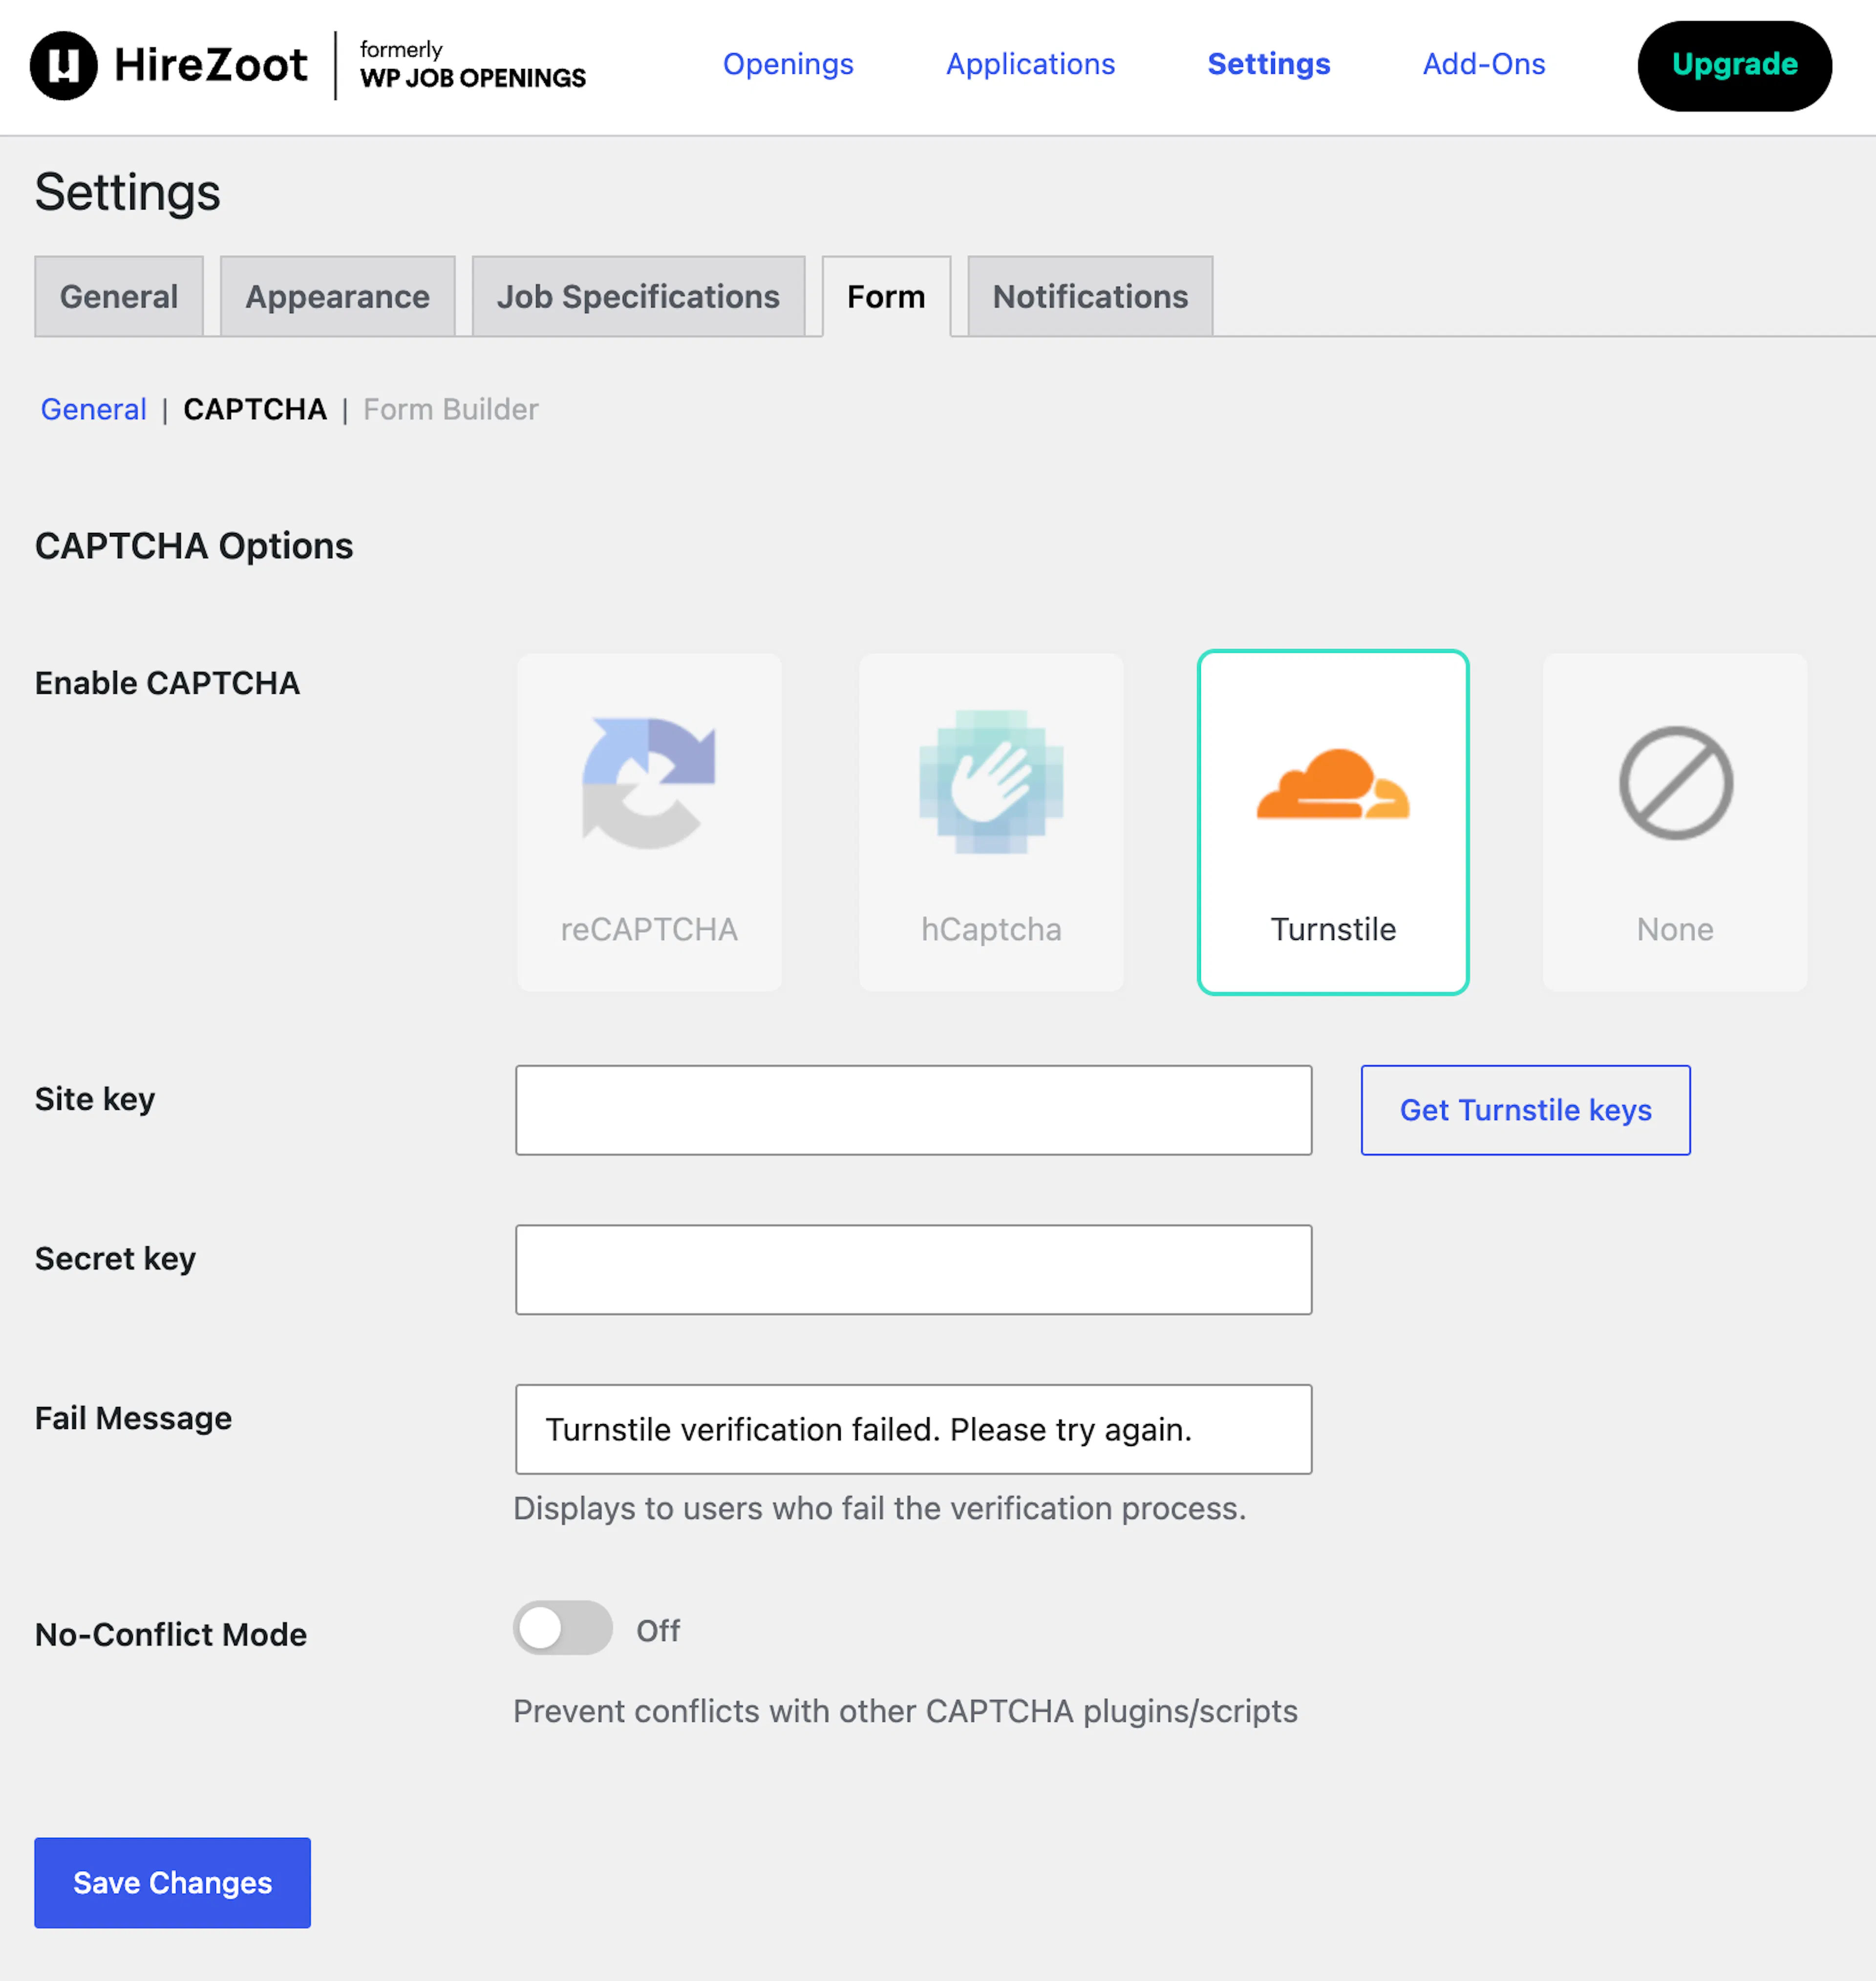Click the Site key label
The image size is (1876, 1981).
click(x=95, y=1099)
